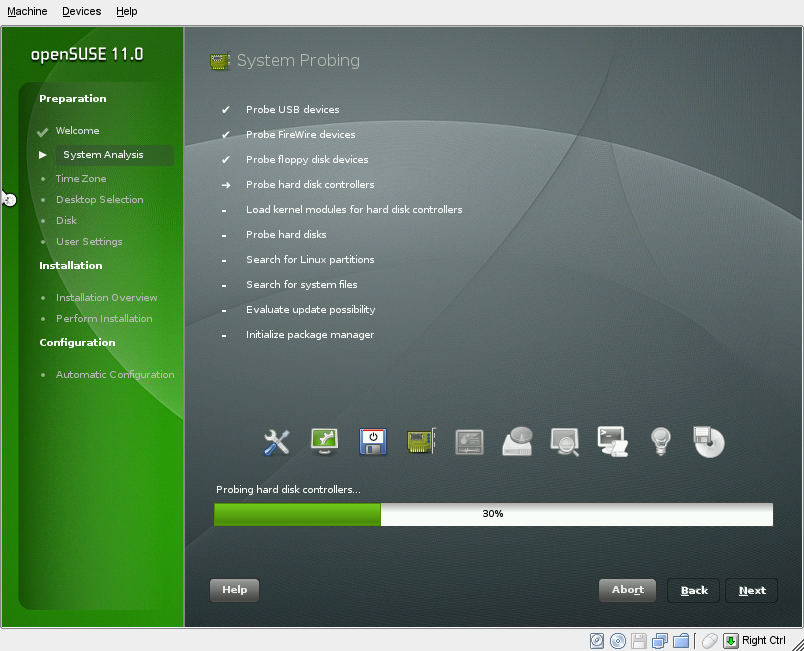Viewport: 804px width, 651px height.
Task: Select the Desktop Selection step
Action: coord(99,200)
